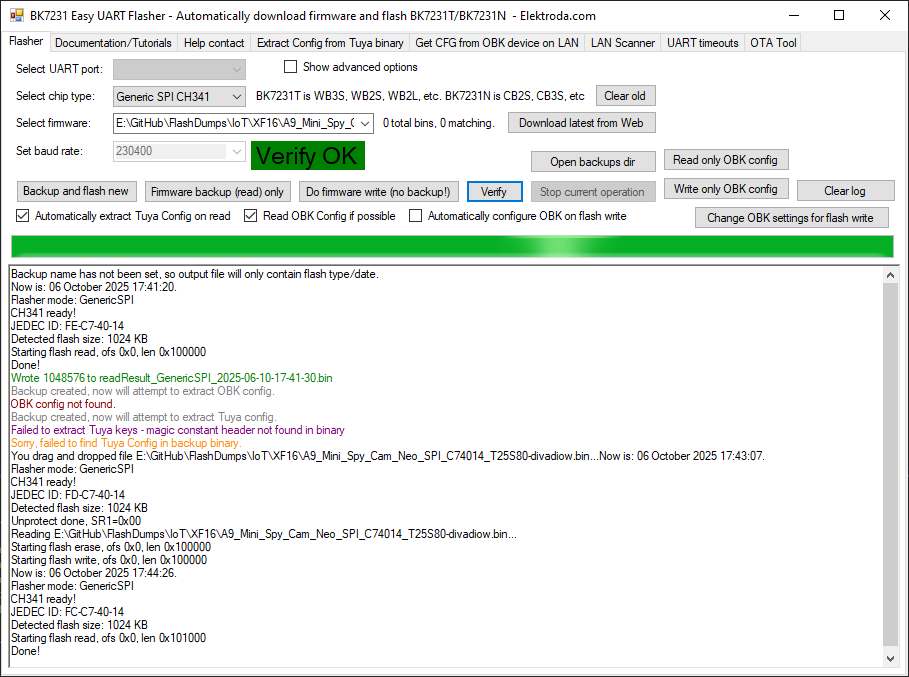Minimize the BK7231 Easy UART Flasher window
This screenshot has width=909, height=677.
tap(794, 15)
